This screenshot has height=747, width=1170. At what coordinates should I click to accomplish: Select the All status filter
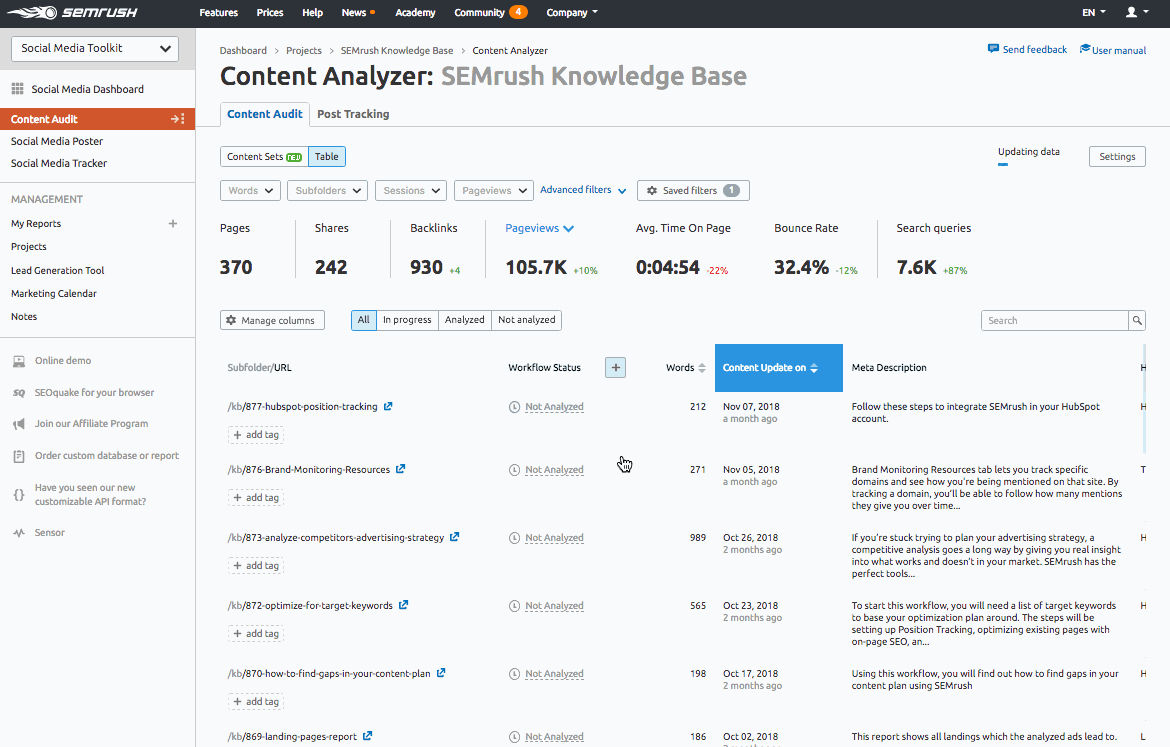pos(363,320)
